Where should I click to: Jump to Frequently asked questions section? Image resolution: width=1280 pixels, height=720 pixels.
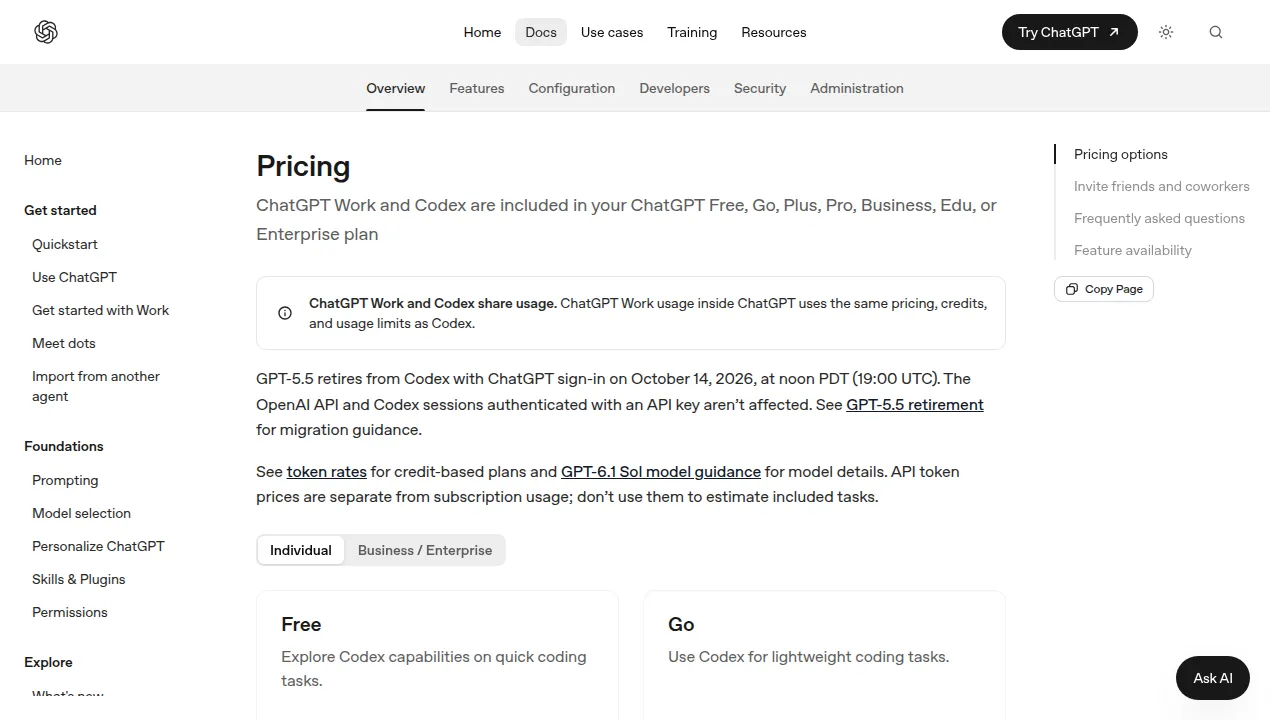click(1160, 218)
